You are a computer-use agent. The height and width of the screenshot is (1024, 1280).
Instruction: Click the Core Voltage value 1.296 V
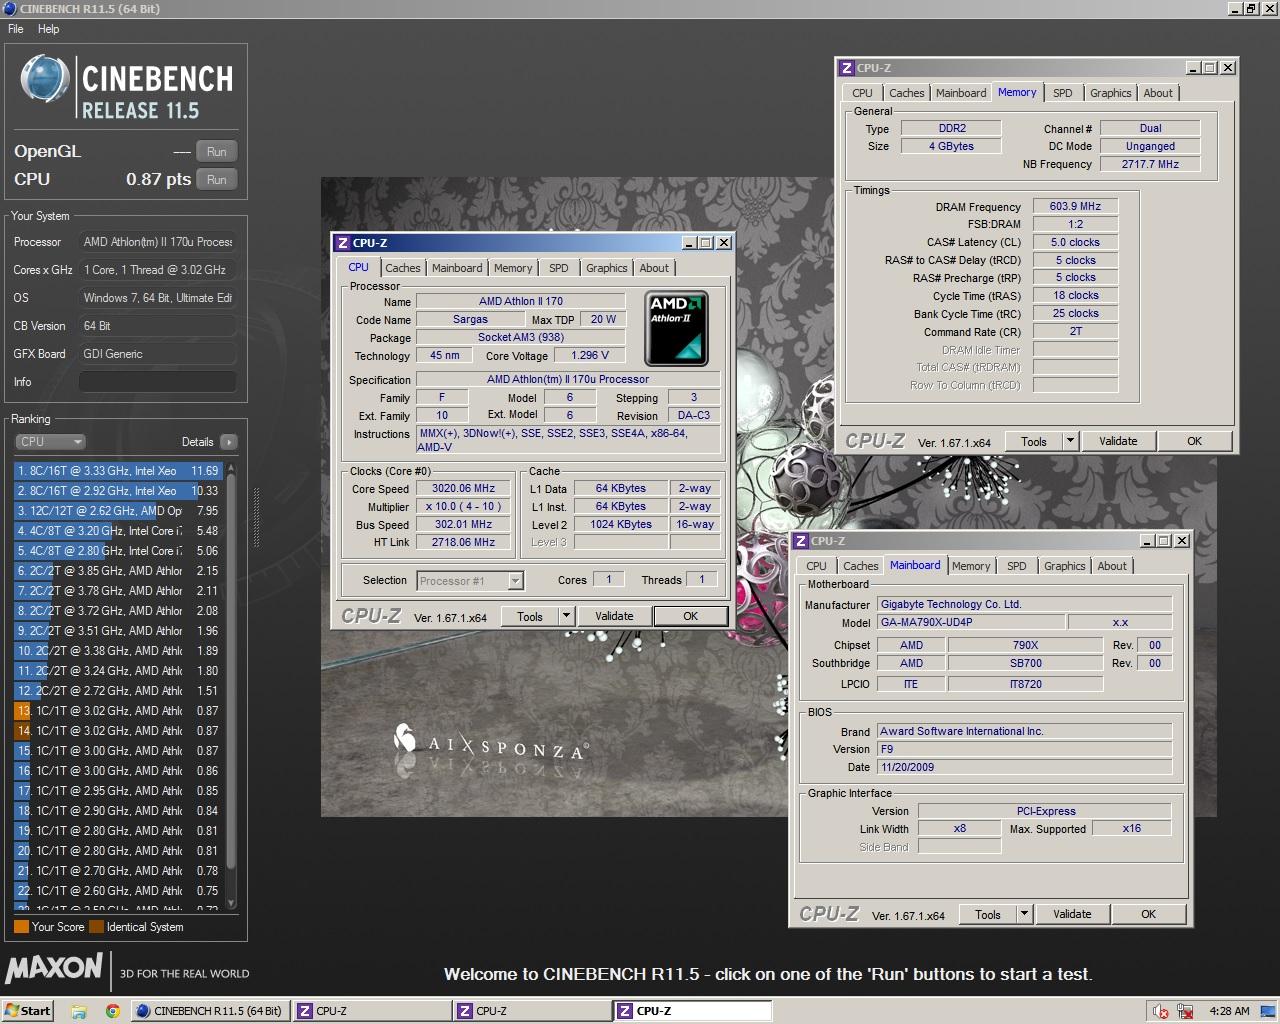tap(590, 355)
